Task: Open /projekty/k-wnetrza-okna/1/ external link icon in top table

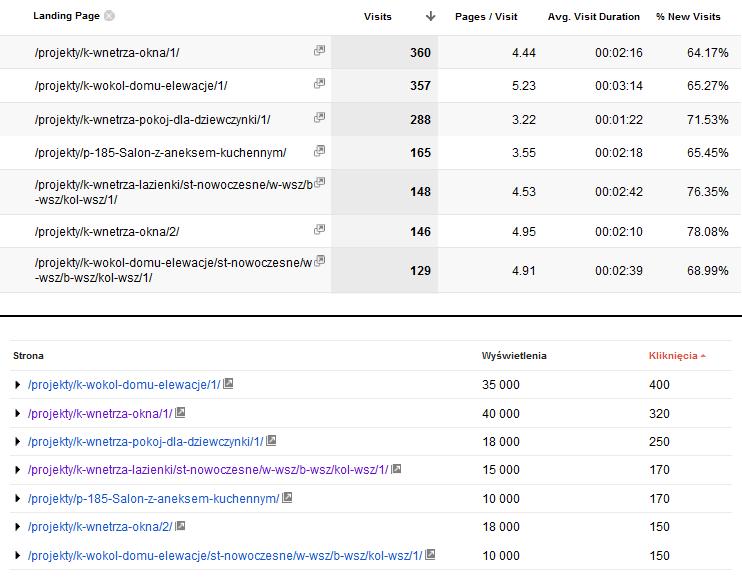Action: [319, 50]
